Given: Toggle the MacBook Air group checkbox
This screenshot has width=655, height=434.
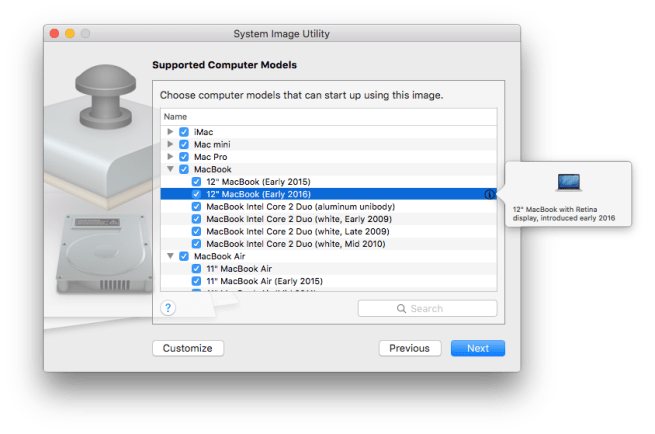Looking at the screenshot, I should [184, 256].
